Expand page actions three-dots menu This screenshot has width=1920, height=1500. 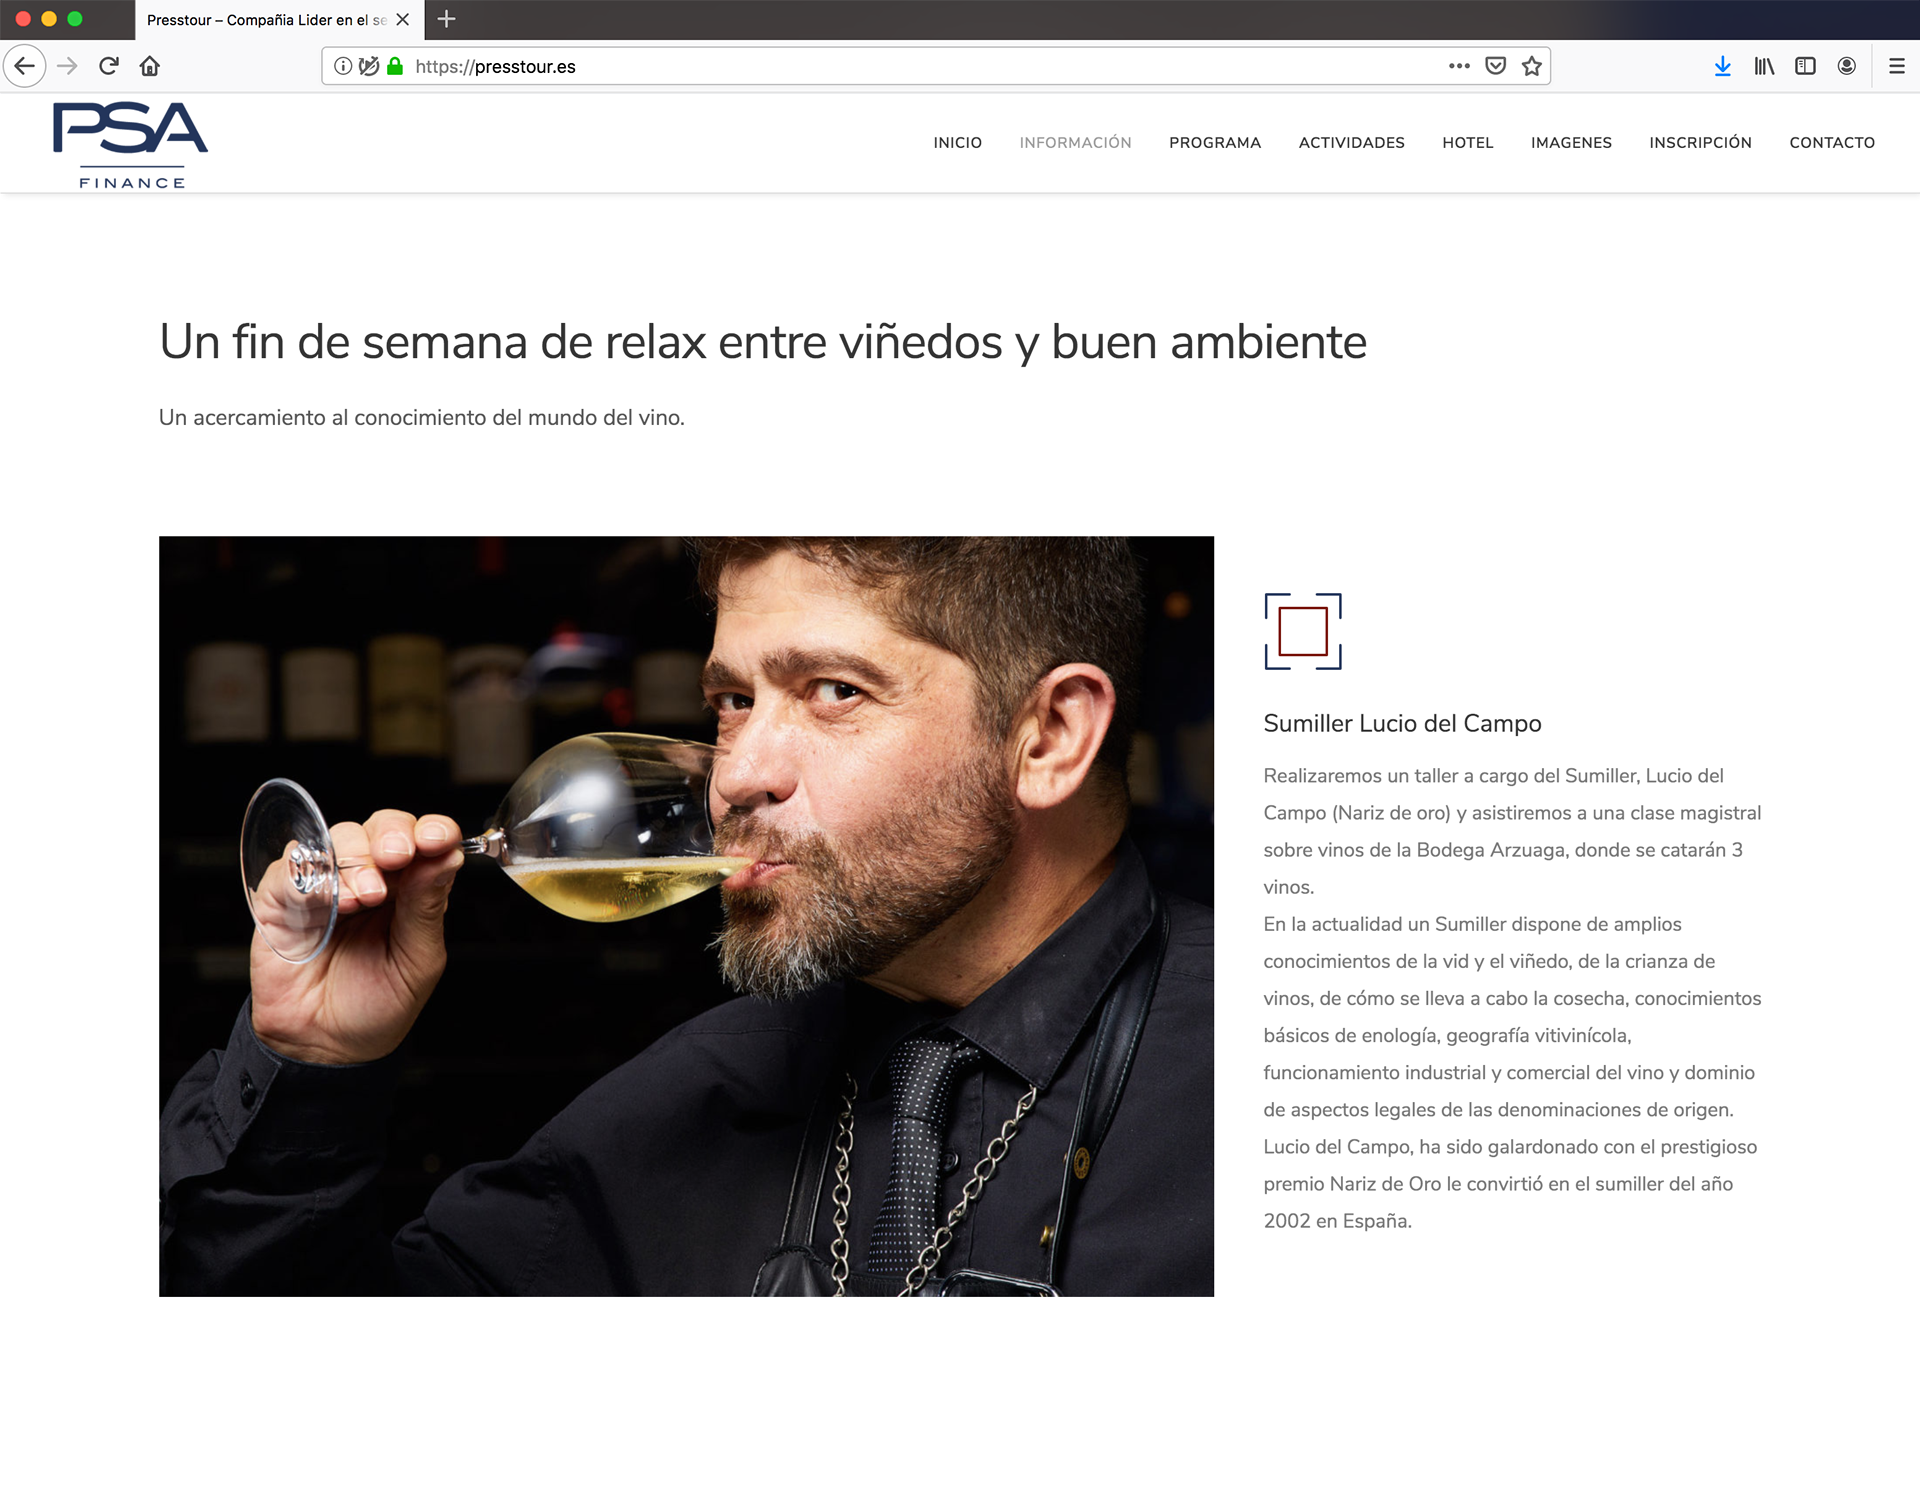click(x=1459, y=66)
